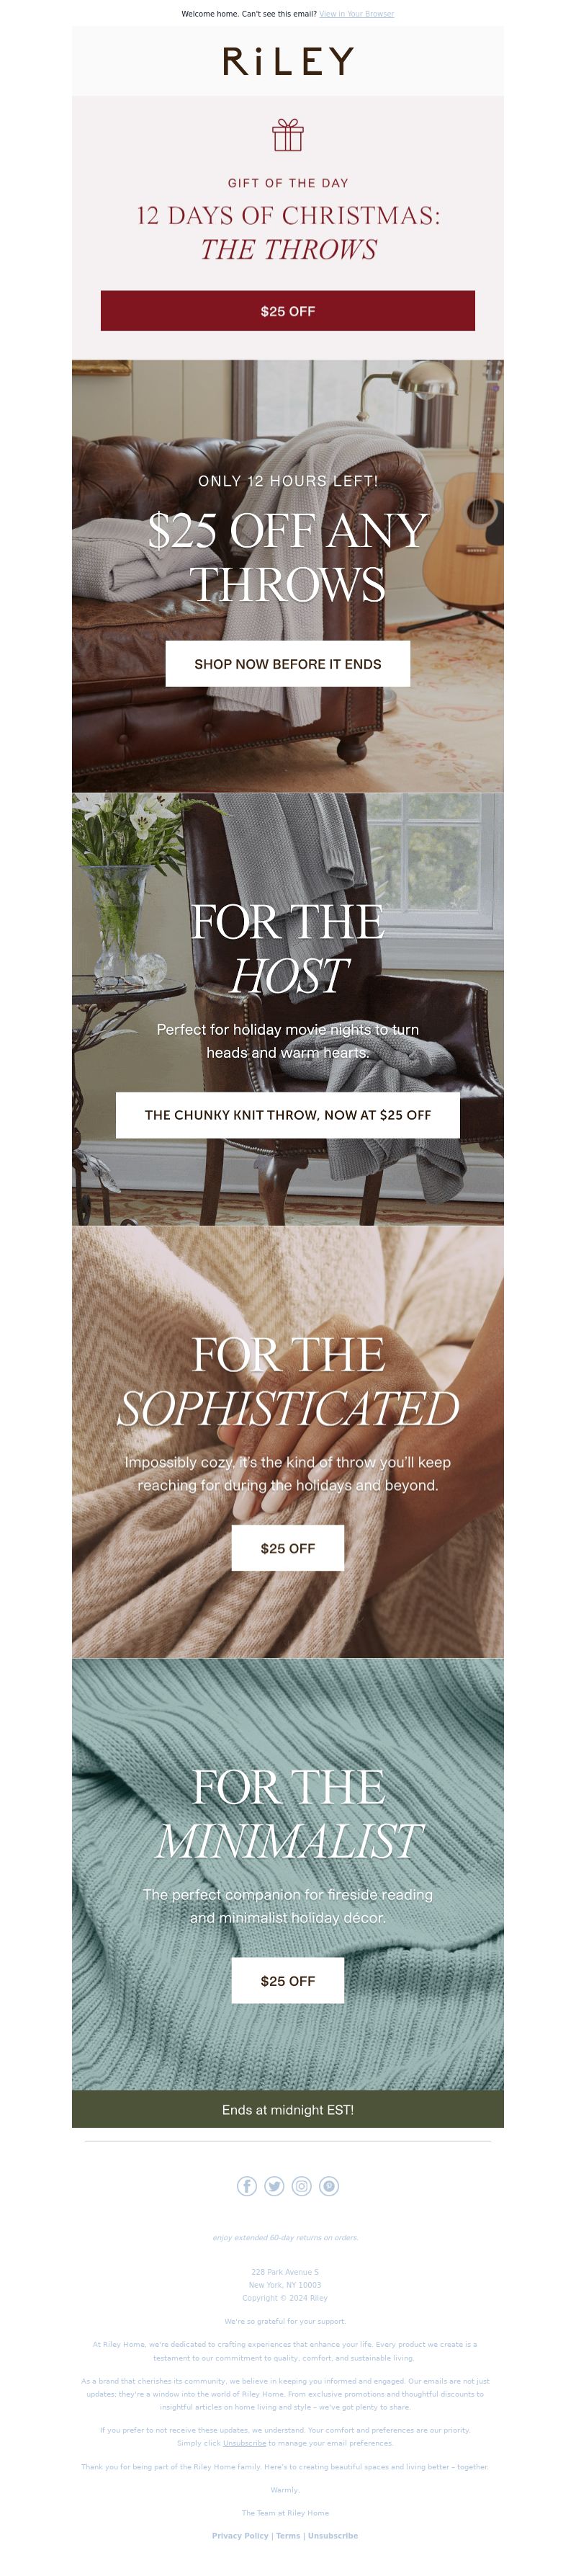Select Shop Now Before It Ends
The width and height of the screenshot is (576, 2576).
288,664
